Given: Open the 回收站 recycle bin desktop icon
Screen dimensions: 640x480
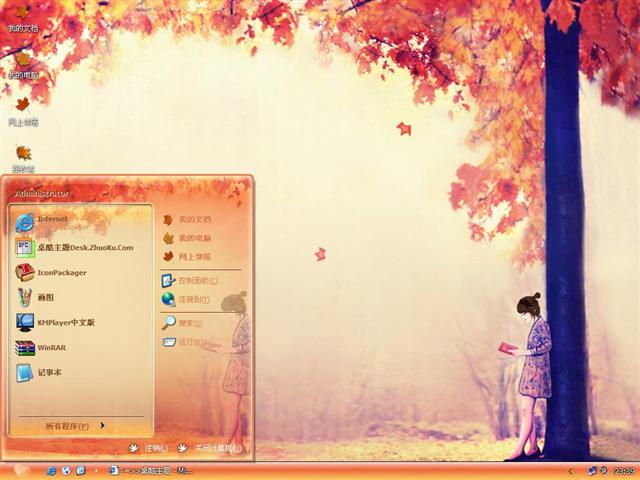Looking at the screenshot, I should [x=23, y=159].
